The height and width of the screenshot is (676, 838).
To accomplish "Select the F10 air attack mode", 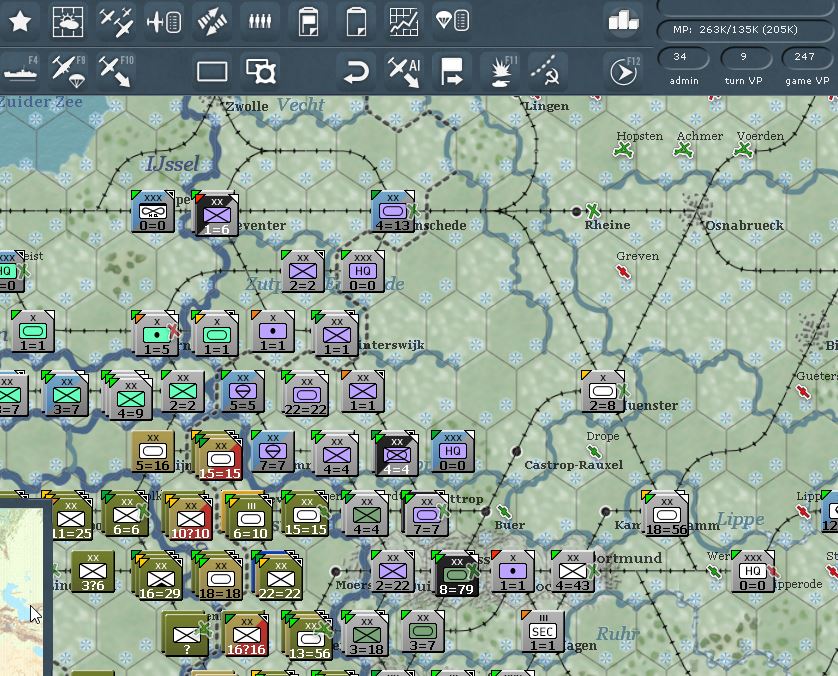I will (x=116, y=70).
